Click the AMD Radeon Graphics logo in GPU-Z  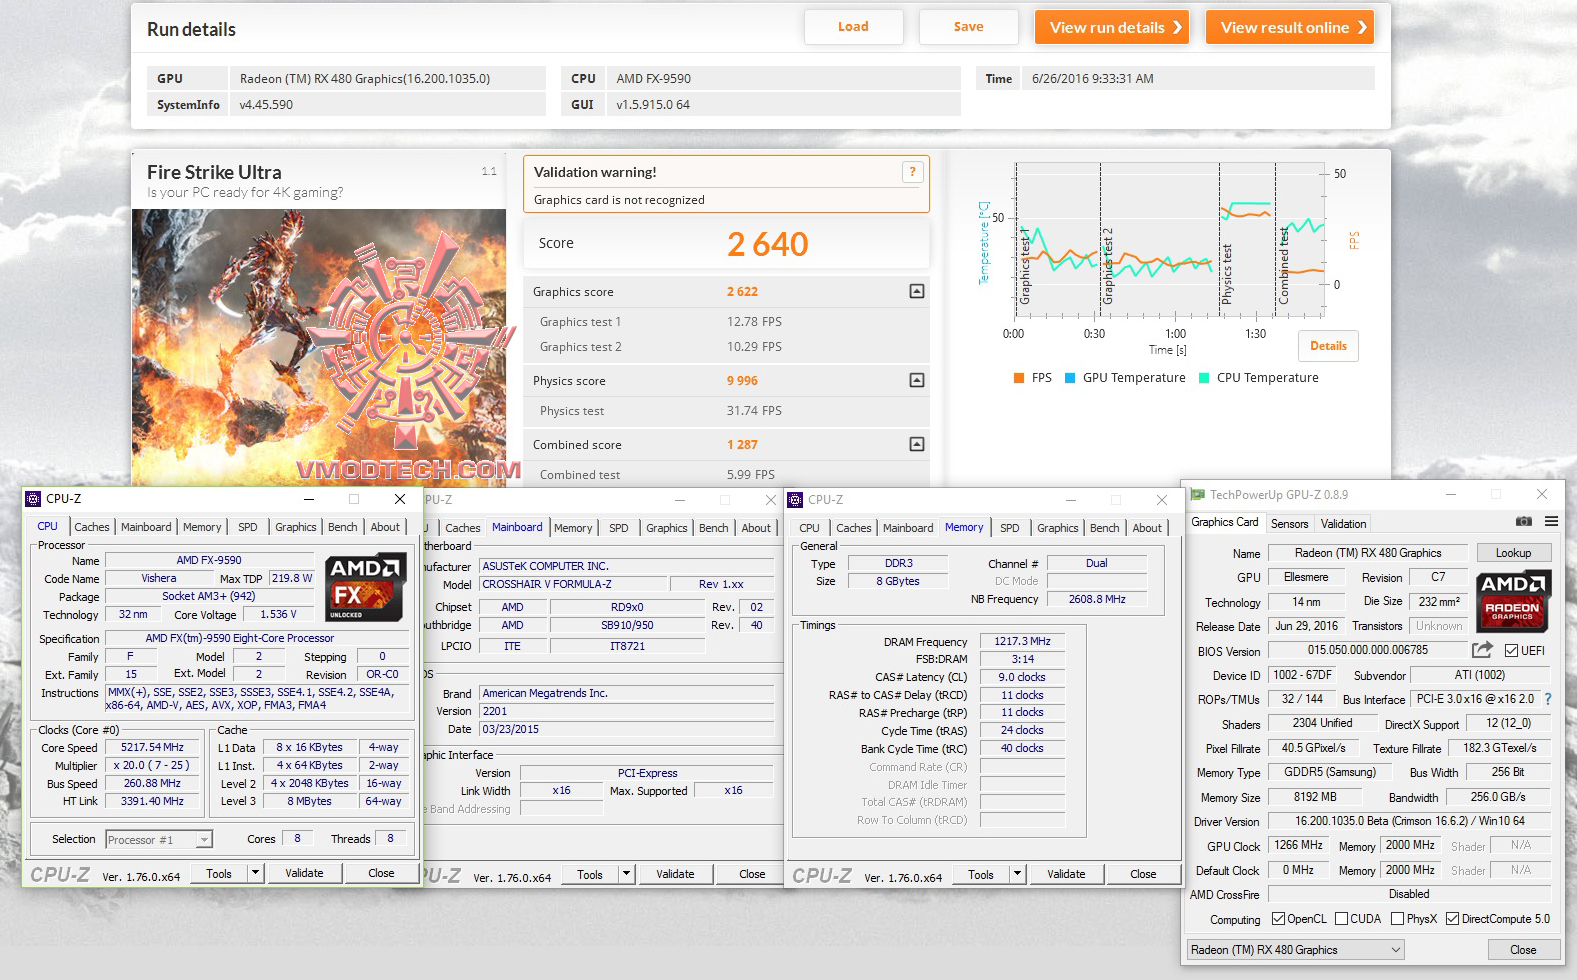click(x=1513, y=601)
